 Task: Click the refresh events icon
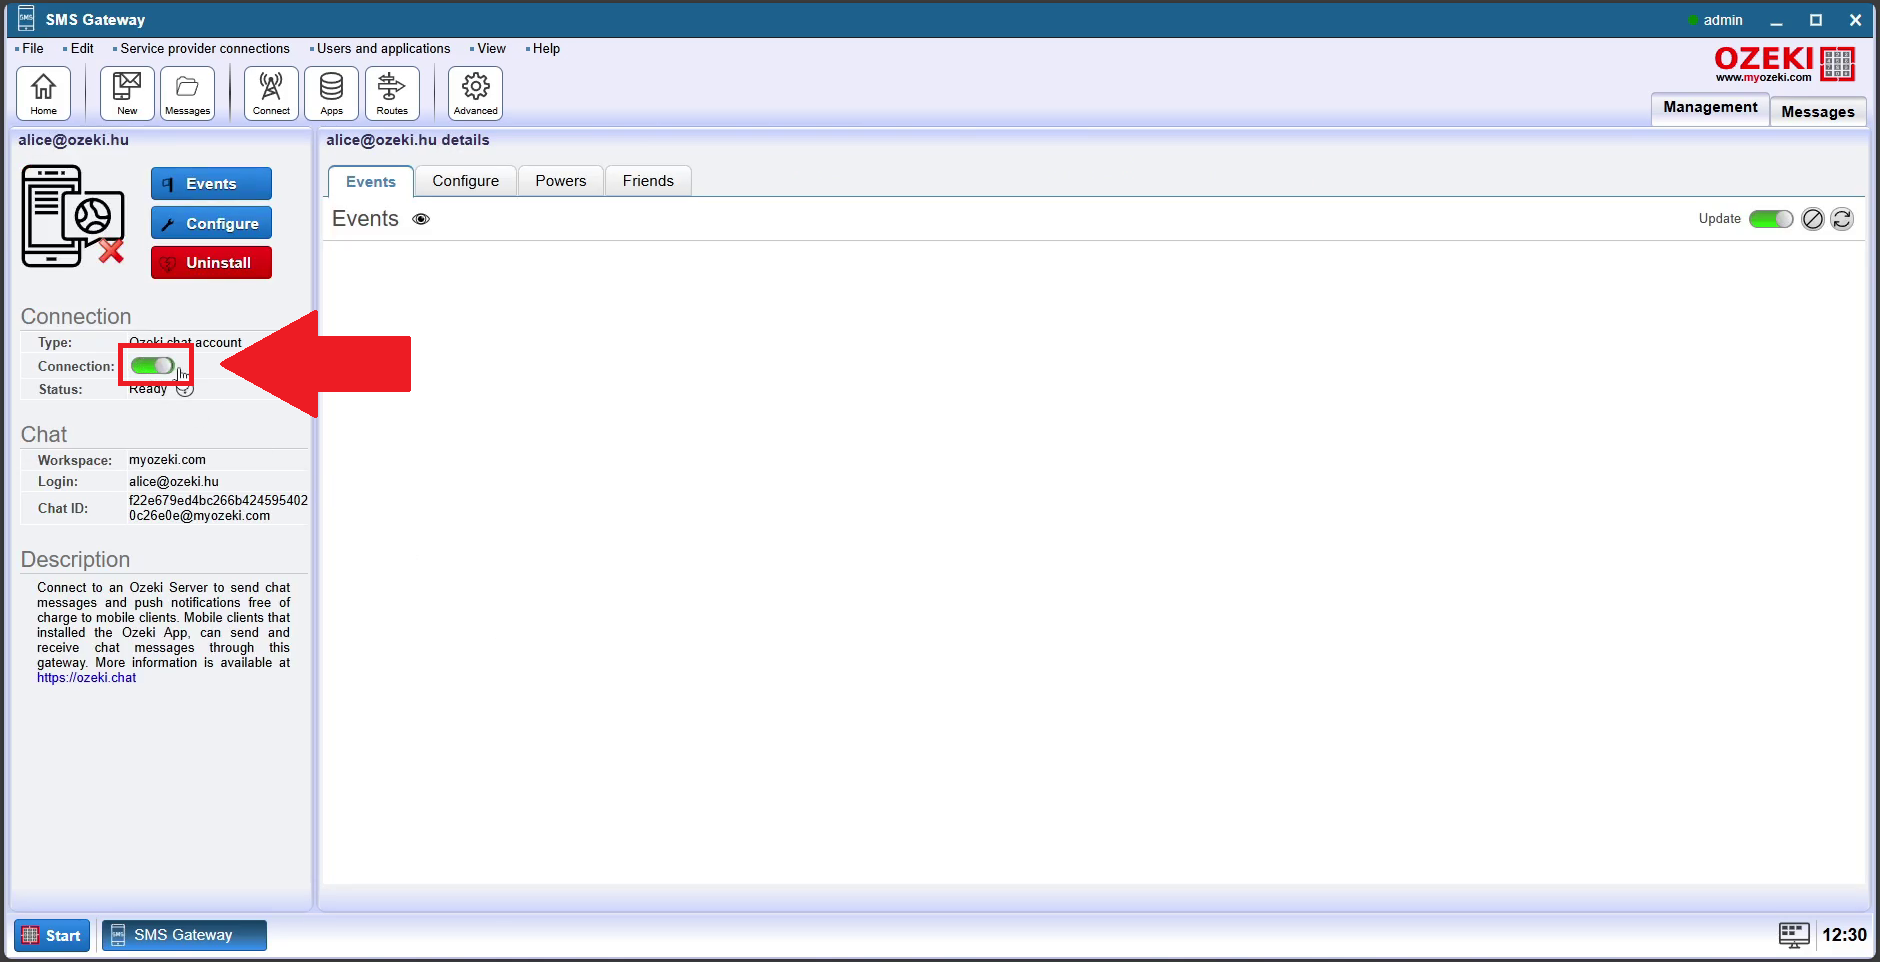pos(1842,219)
